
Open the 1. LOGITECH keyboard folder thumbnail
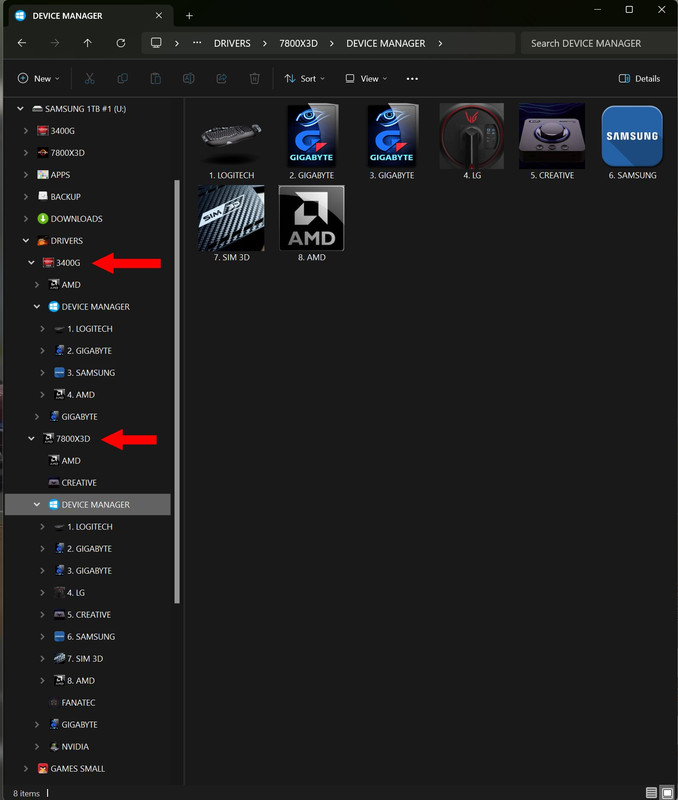pyautogui.click(x=232, y=142)
